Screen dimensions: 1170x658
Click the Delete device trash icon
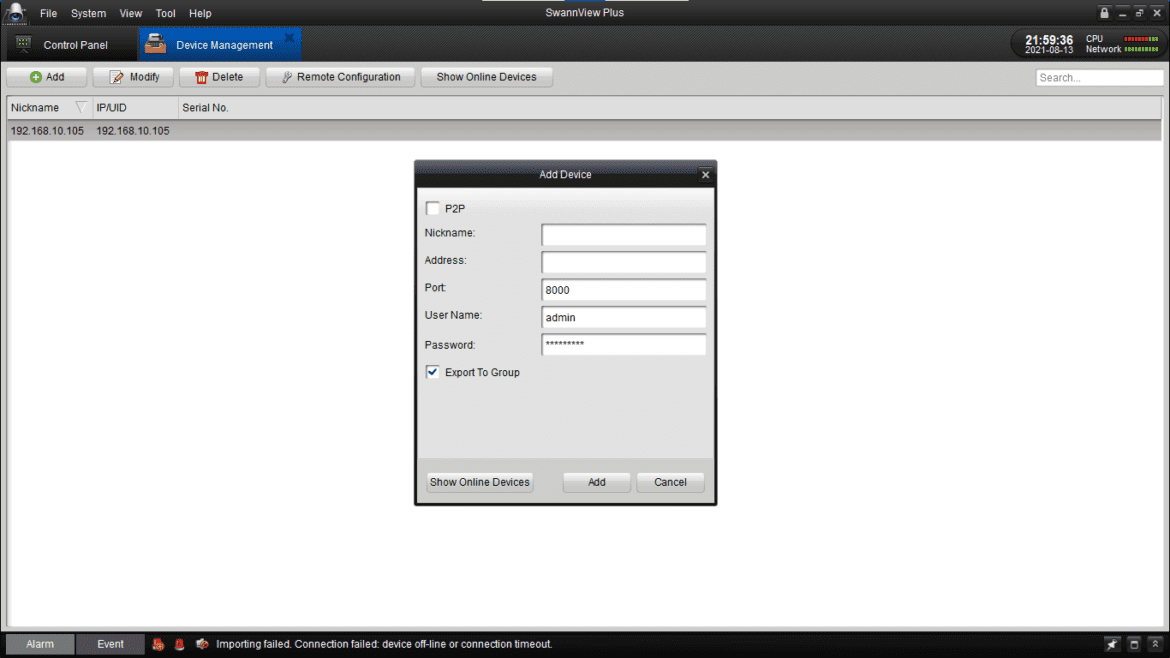pos(201,77)
